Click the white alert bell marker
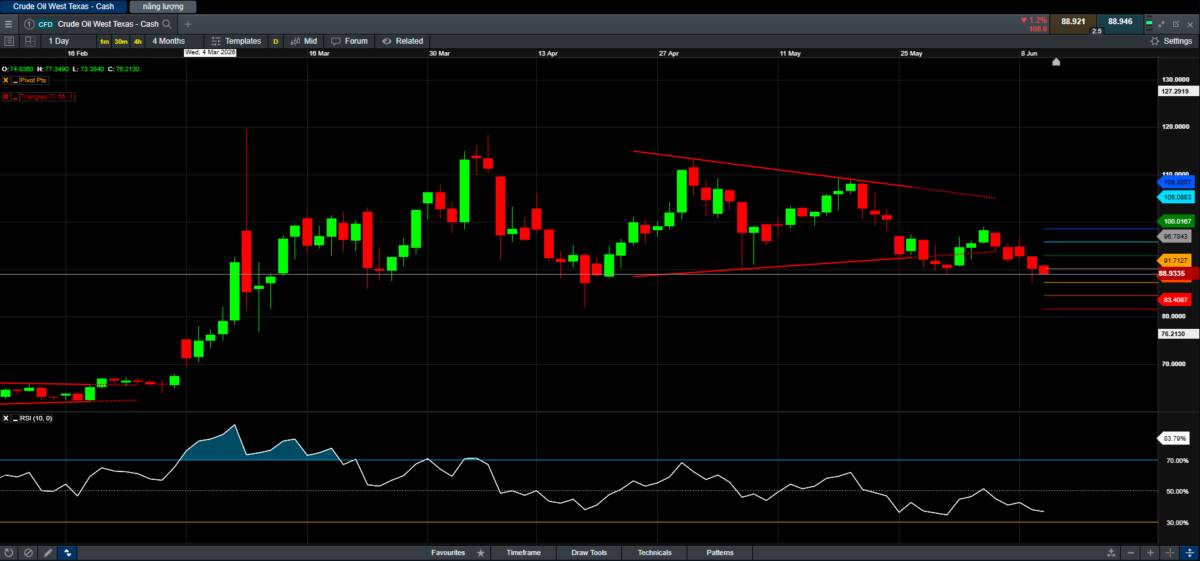Screen dimensions: 1200x561 1056,62
